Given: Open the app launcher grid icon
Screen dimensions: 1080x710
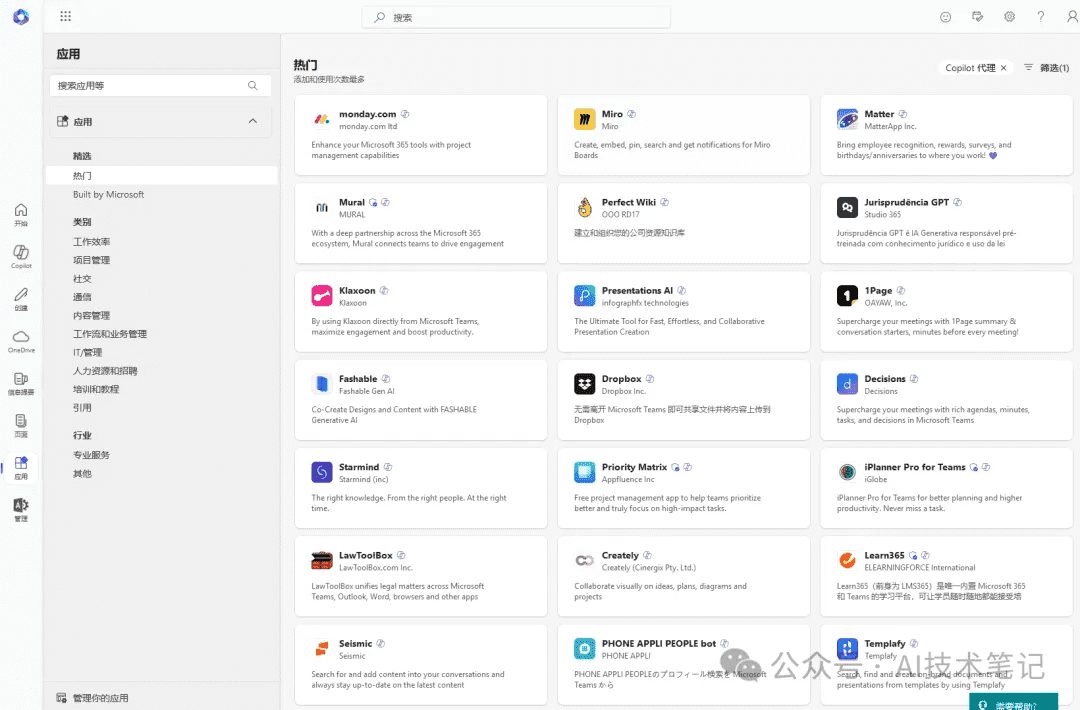Looking at the screenshot, I should point(65,16).
